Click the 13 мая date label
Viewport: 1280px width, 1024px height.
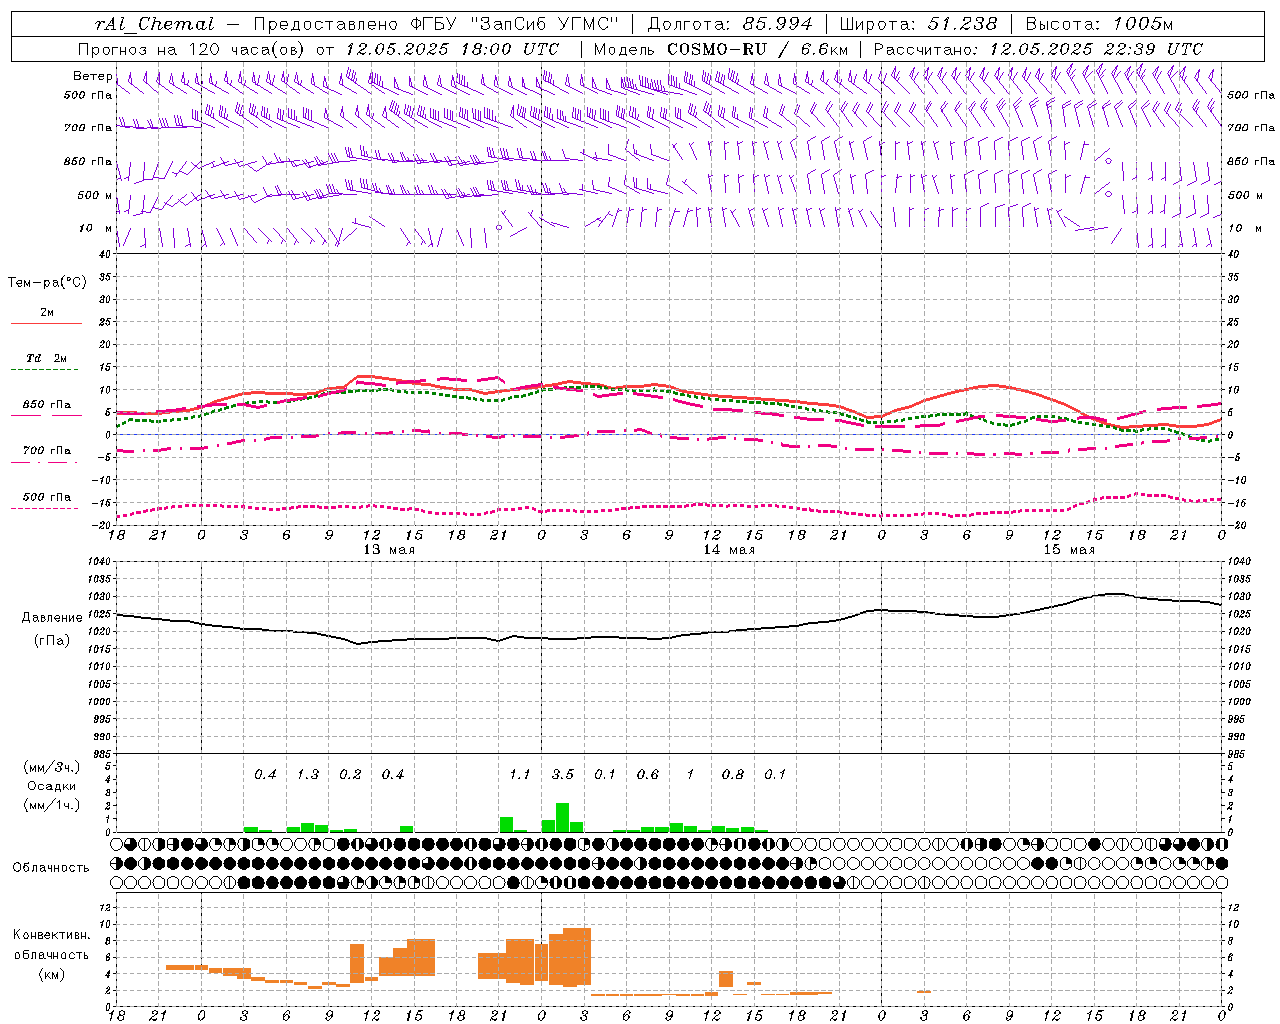[388, 550]
